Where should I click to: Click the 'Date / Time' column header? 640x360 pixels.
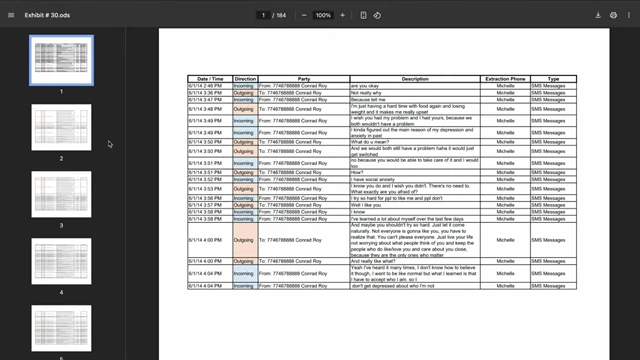coord(210,79)
